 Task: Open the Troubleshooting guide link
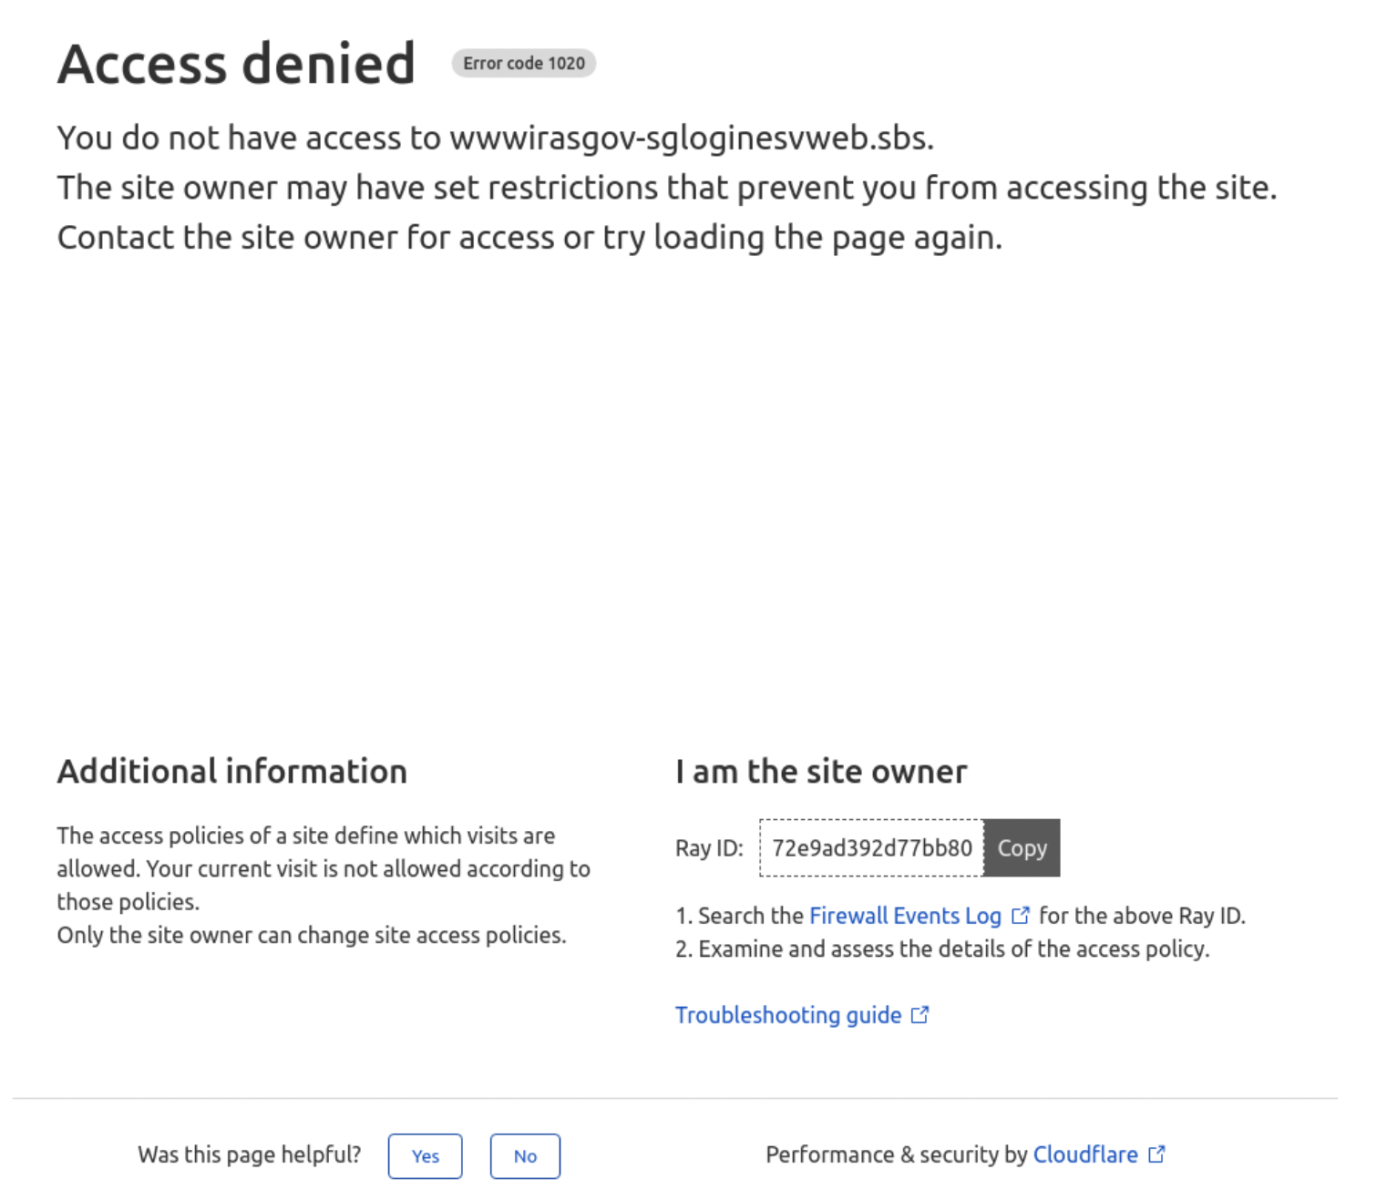[788, 1015]
